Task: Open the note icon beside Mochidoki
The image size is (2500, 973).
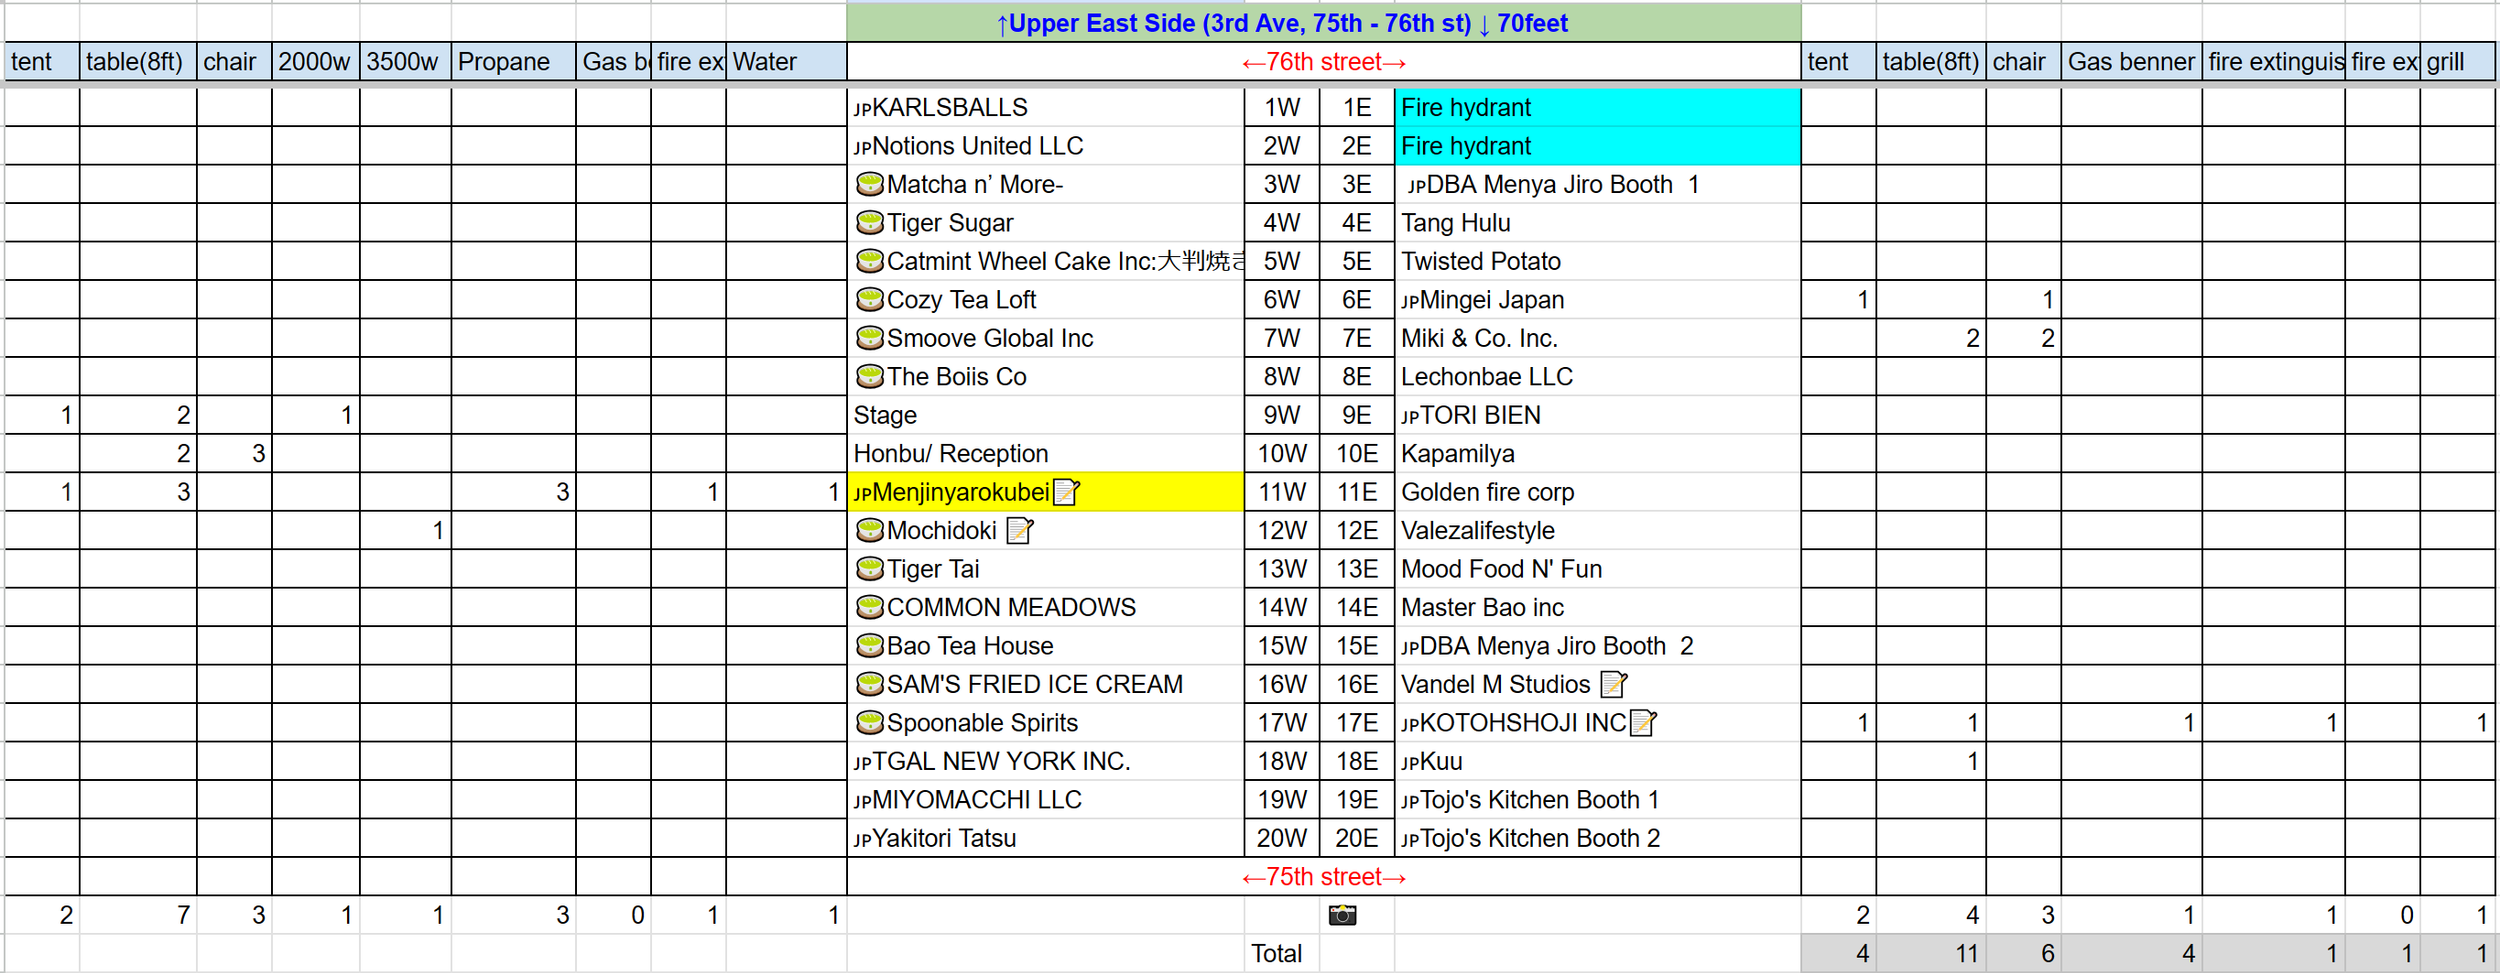Action: [1019, 530]
